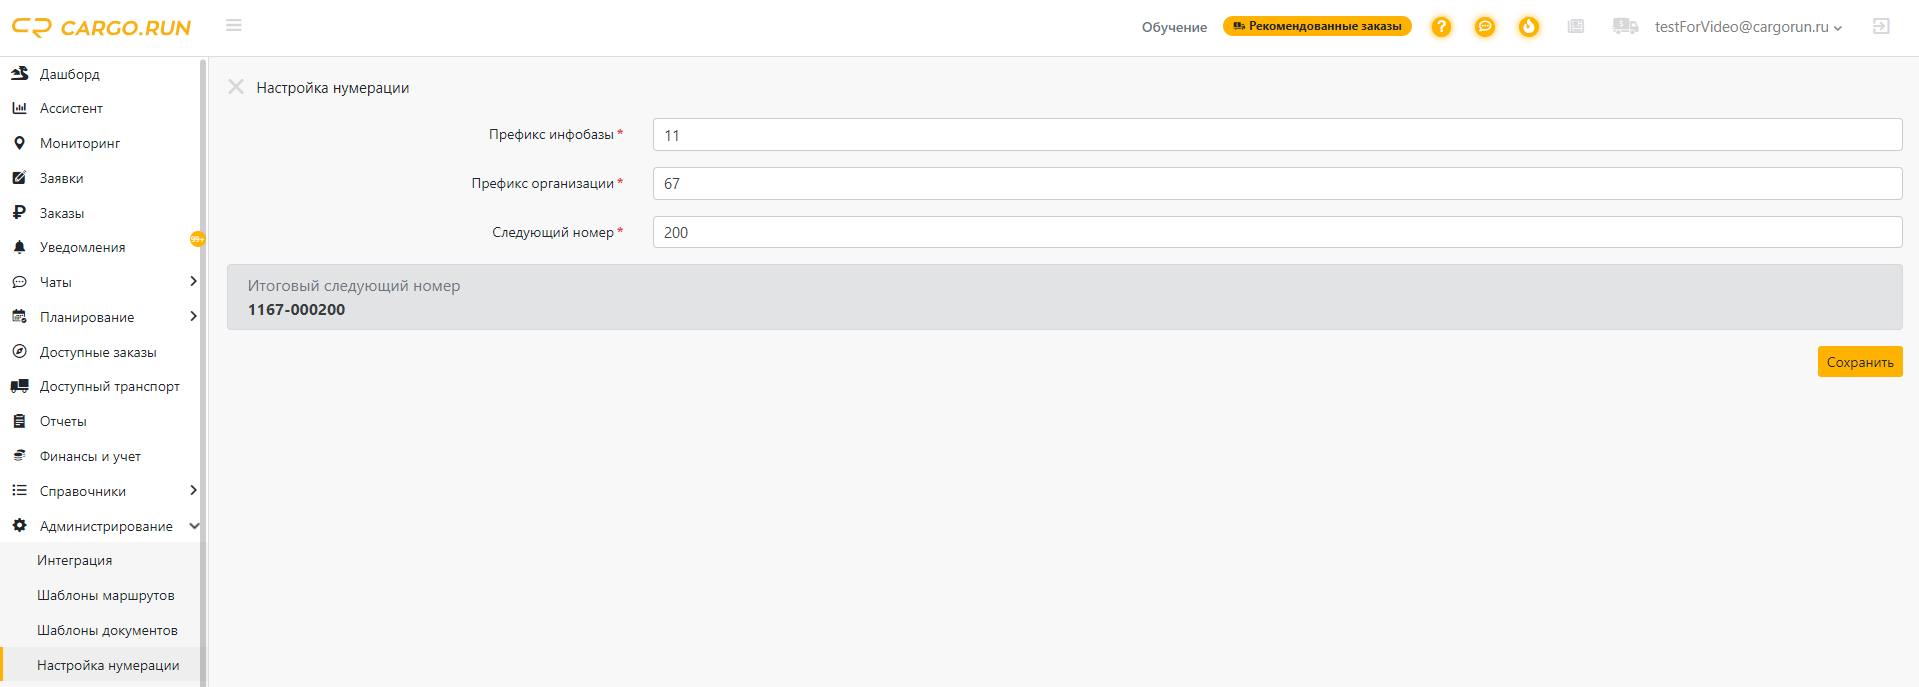
Task: Open Шаблоны маршрутов submenu item
Action: (x=106, y=595)
